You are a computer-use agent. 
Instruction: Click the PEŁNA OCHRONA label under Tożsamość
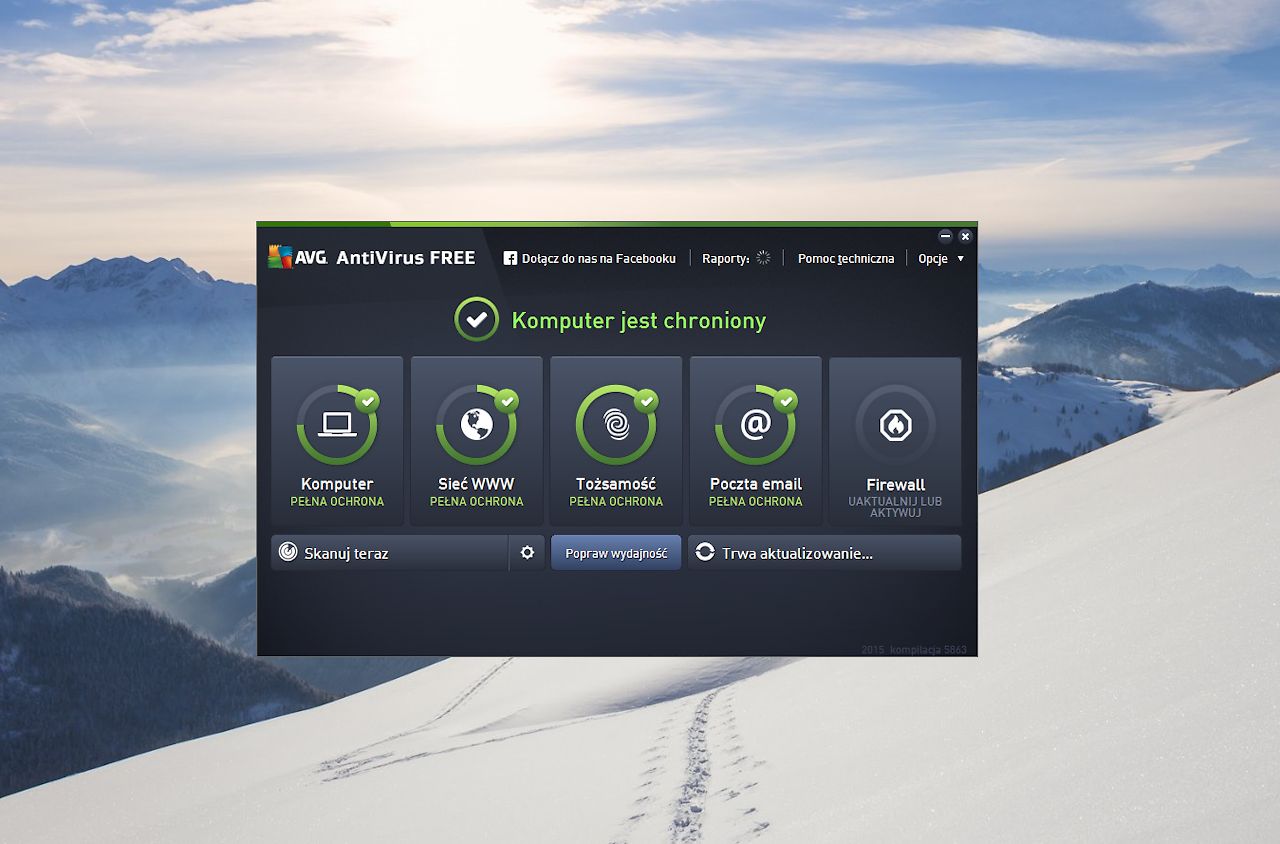(x=616, y=502)
